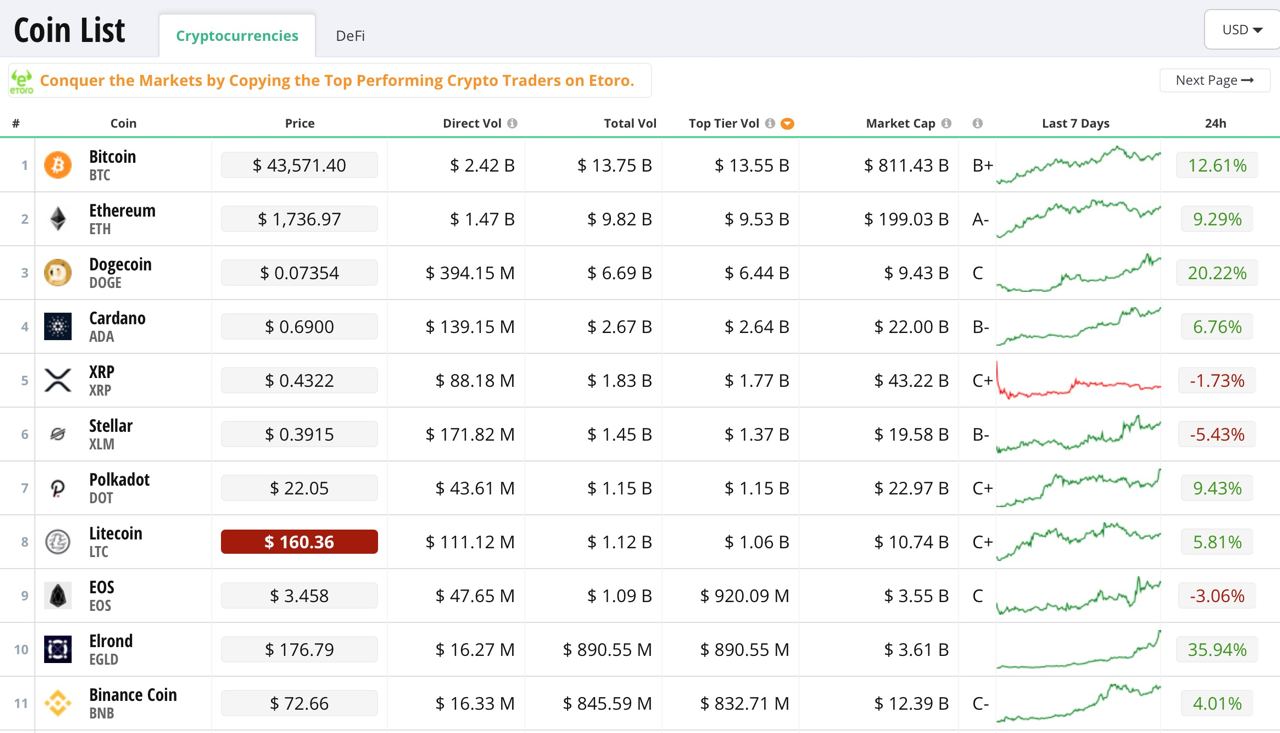The image size is (1280, 733).
Task: Sort by 24h column header
Action: [1216, 124]
